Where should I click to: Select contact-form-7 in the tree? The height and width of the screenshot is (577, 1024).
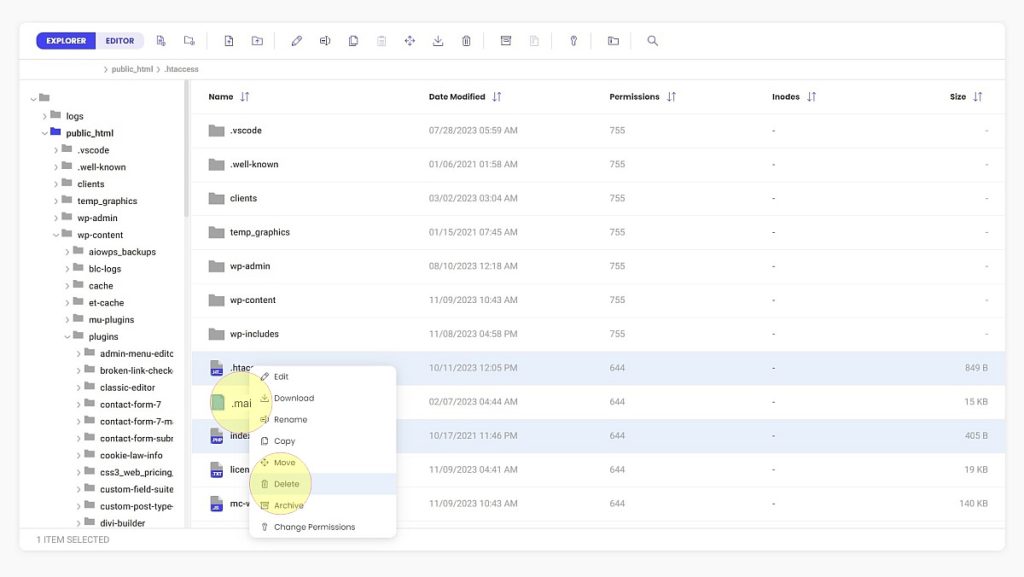(131, 405)
